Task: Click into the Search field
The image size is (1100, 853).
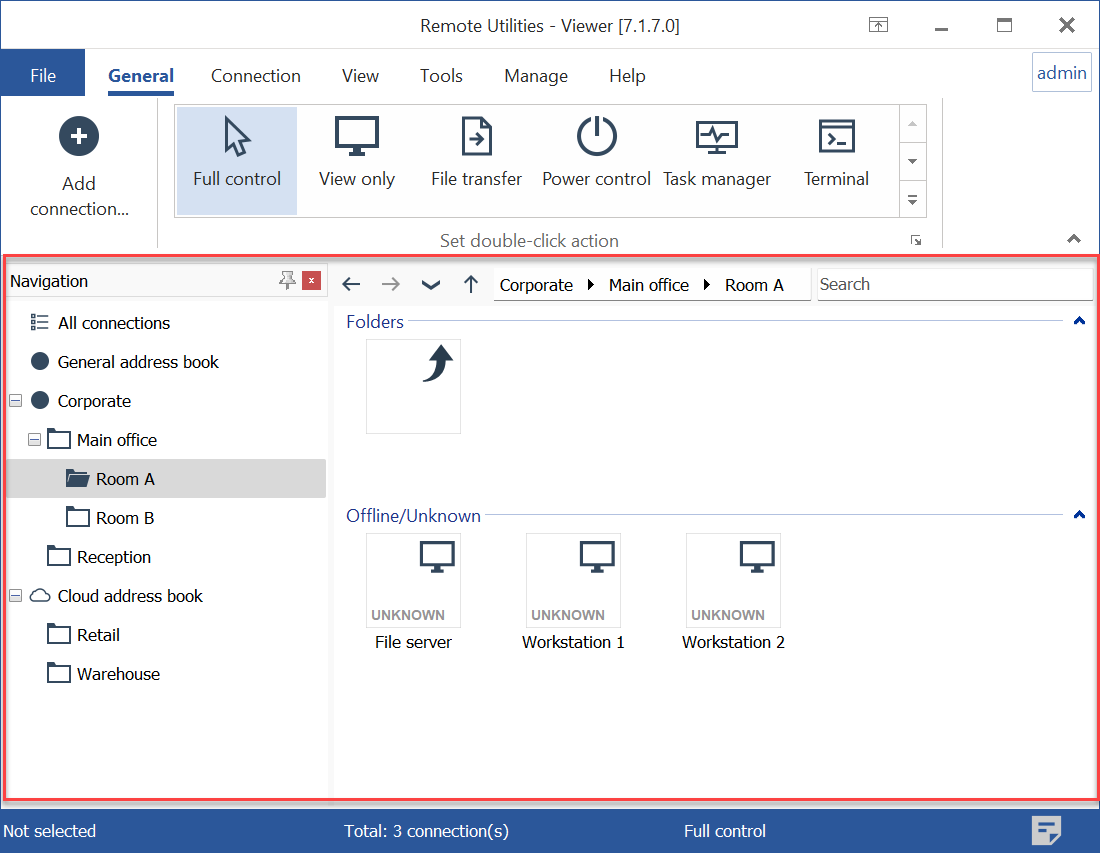Action: (x=953, y=285)
